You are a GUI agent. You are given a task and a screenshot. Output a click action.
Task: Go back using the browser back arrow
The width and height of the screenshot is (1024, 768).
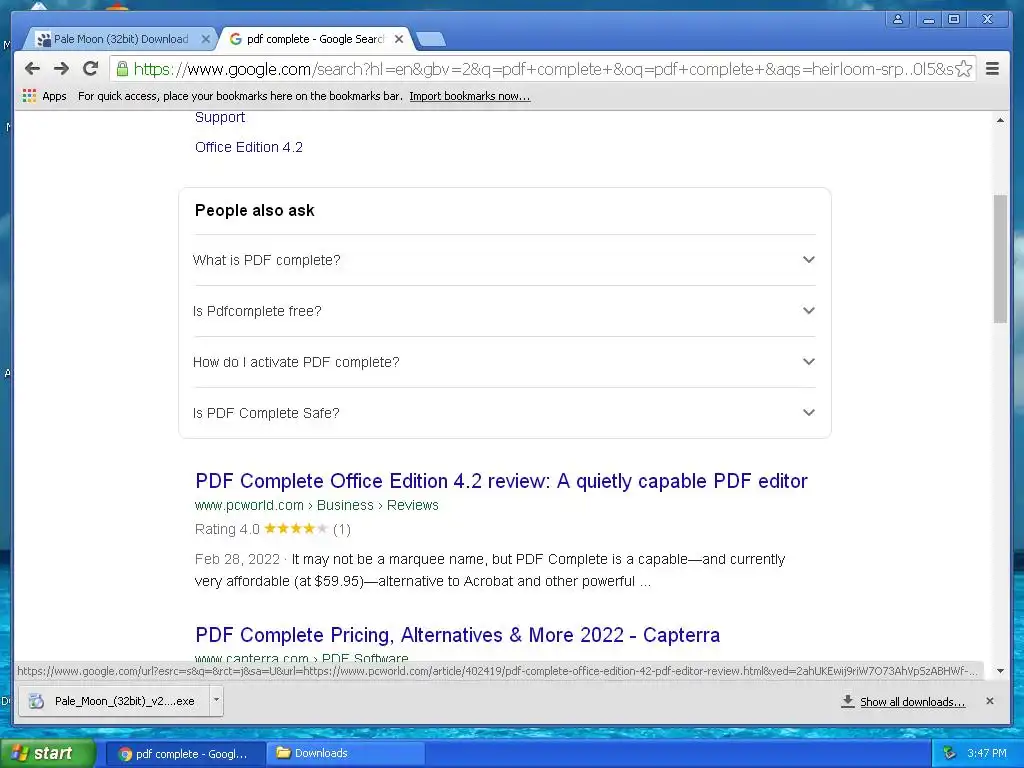pyautogui.click(x=32, y=69)
